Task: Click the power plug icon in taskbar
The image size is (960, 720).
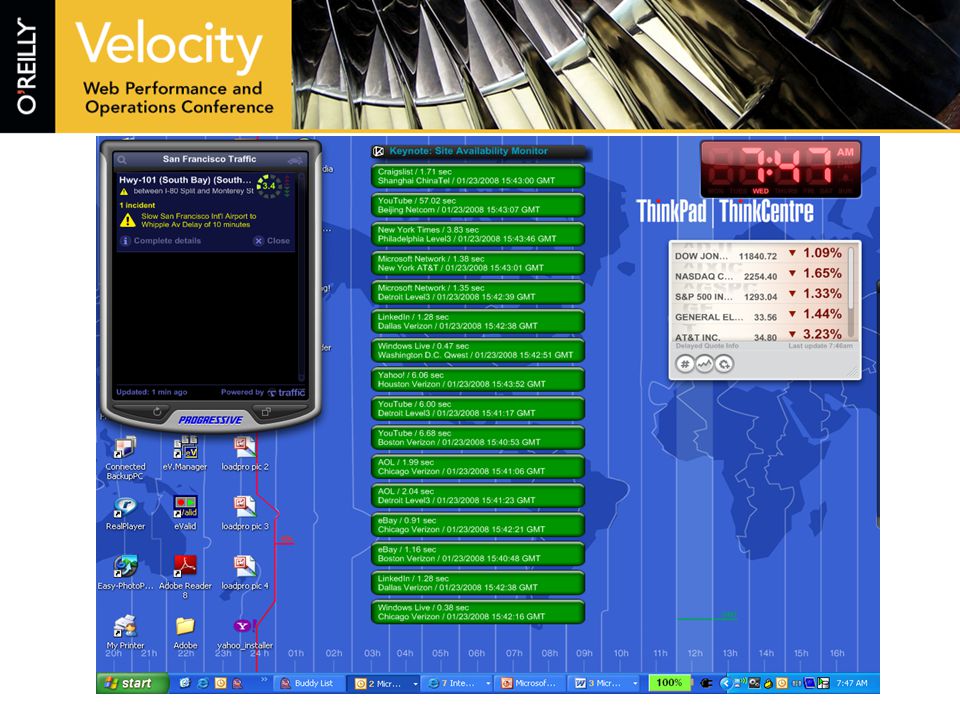Action: click(x=705, y=683)
